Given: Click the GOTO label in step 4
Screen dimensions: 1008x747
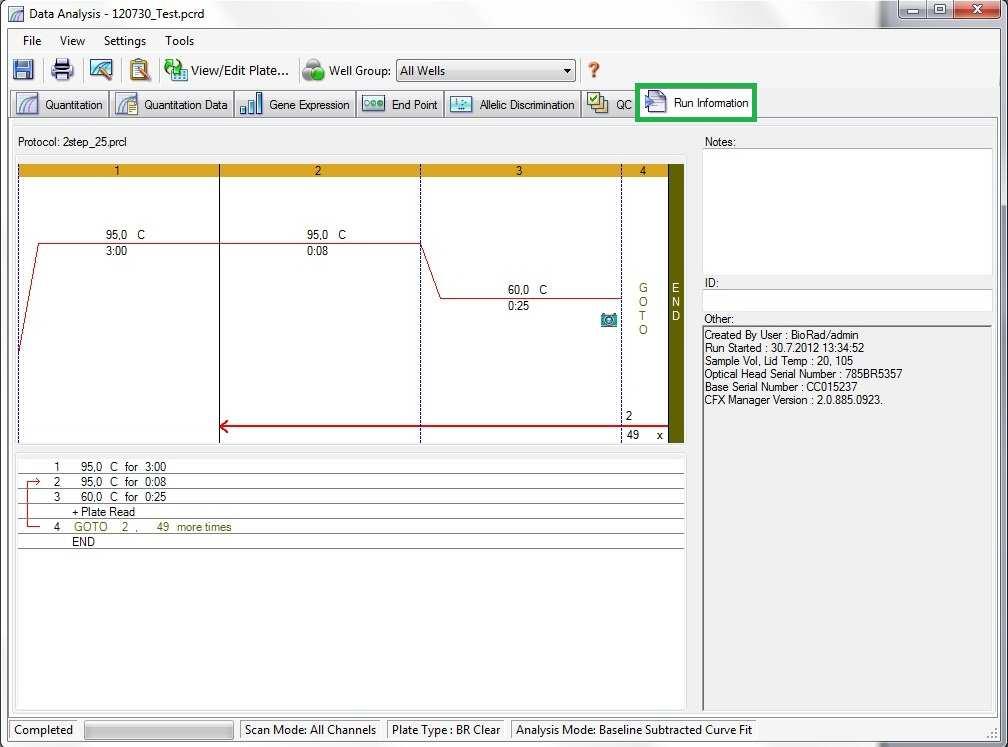Looking at the screenshot, I should [643, 309].
